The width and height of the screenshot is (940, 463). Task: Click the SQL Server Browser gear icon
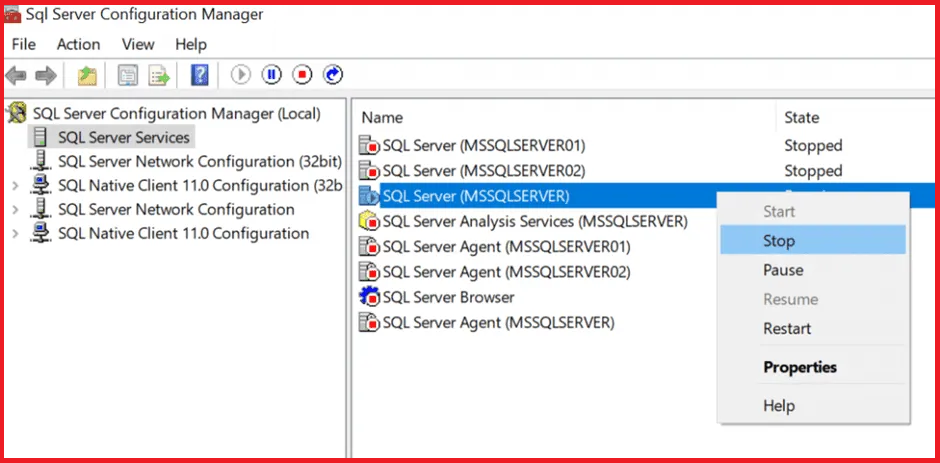(x=369, y=297)
